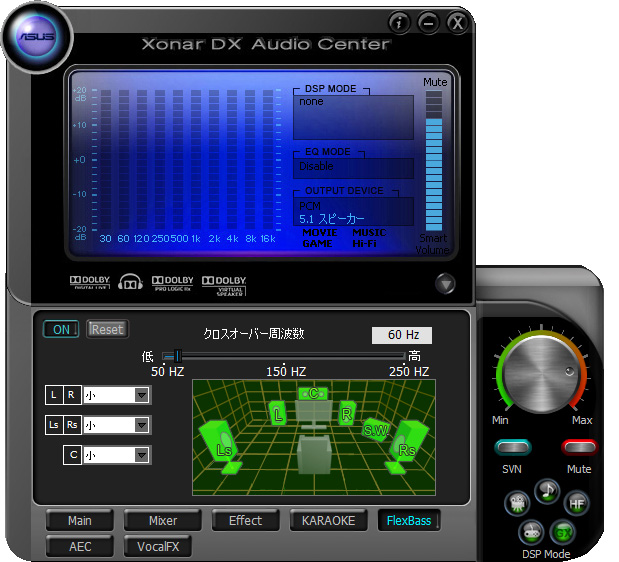619x562 pixels.
Task: Click the Dolby Virtual Speaker icon
Action: tap(223, 283)
